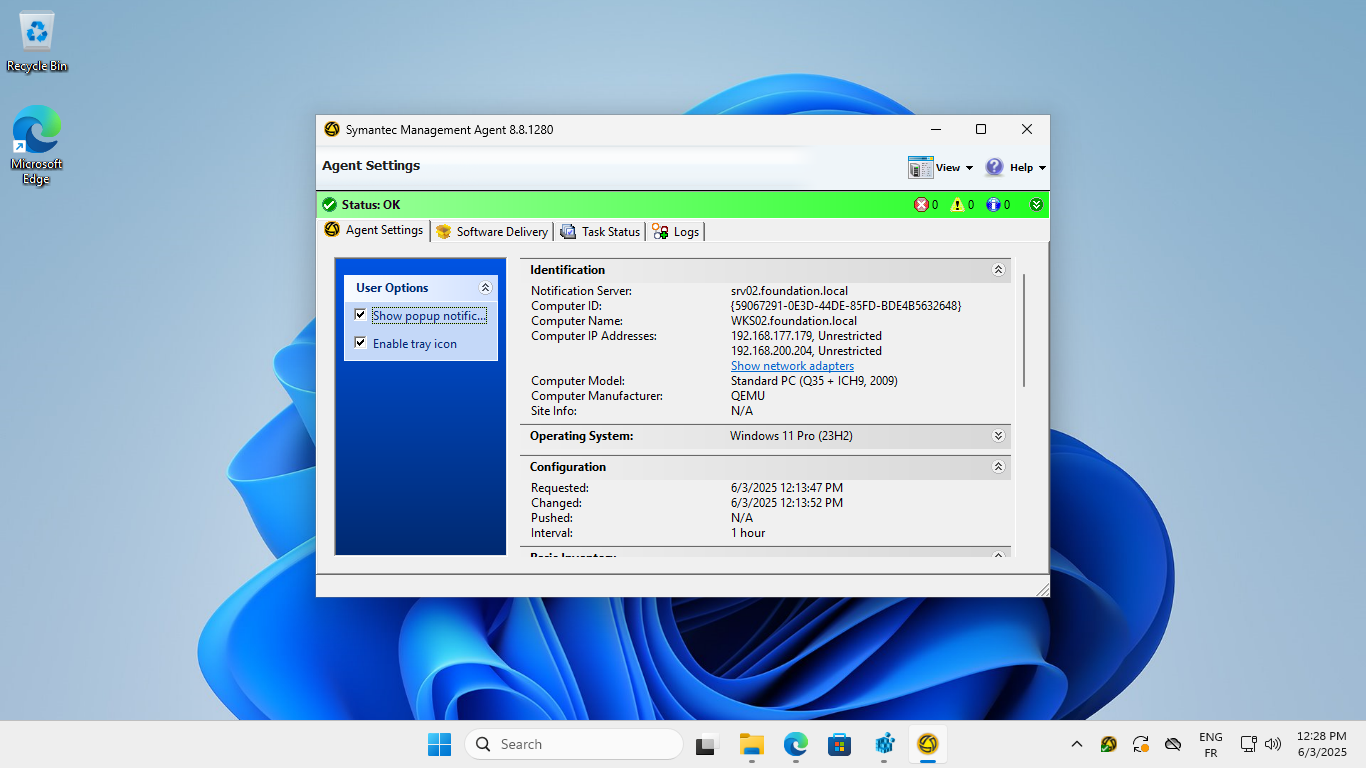This screenshot has width=1366, height=768.
Task: Click the OneDrive cloud tray icon
Action: pyautogui.click(x=1174, y=744)
